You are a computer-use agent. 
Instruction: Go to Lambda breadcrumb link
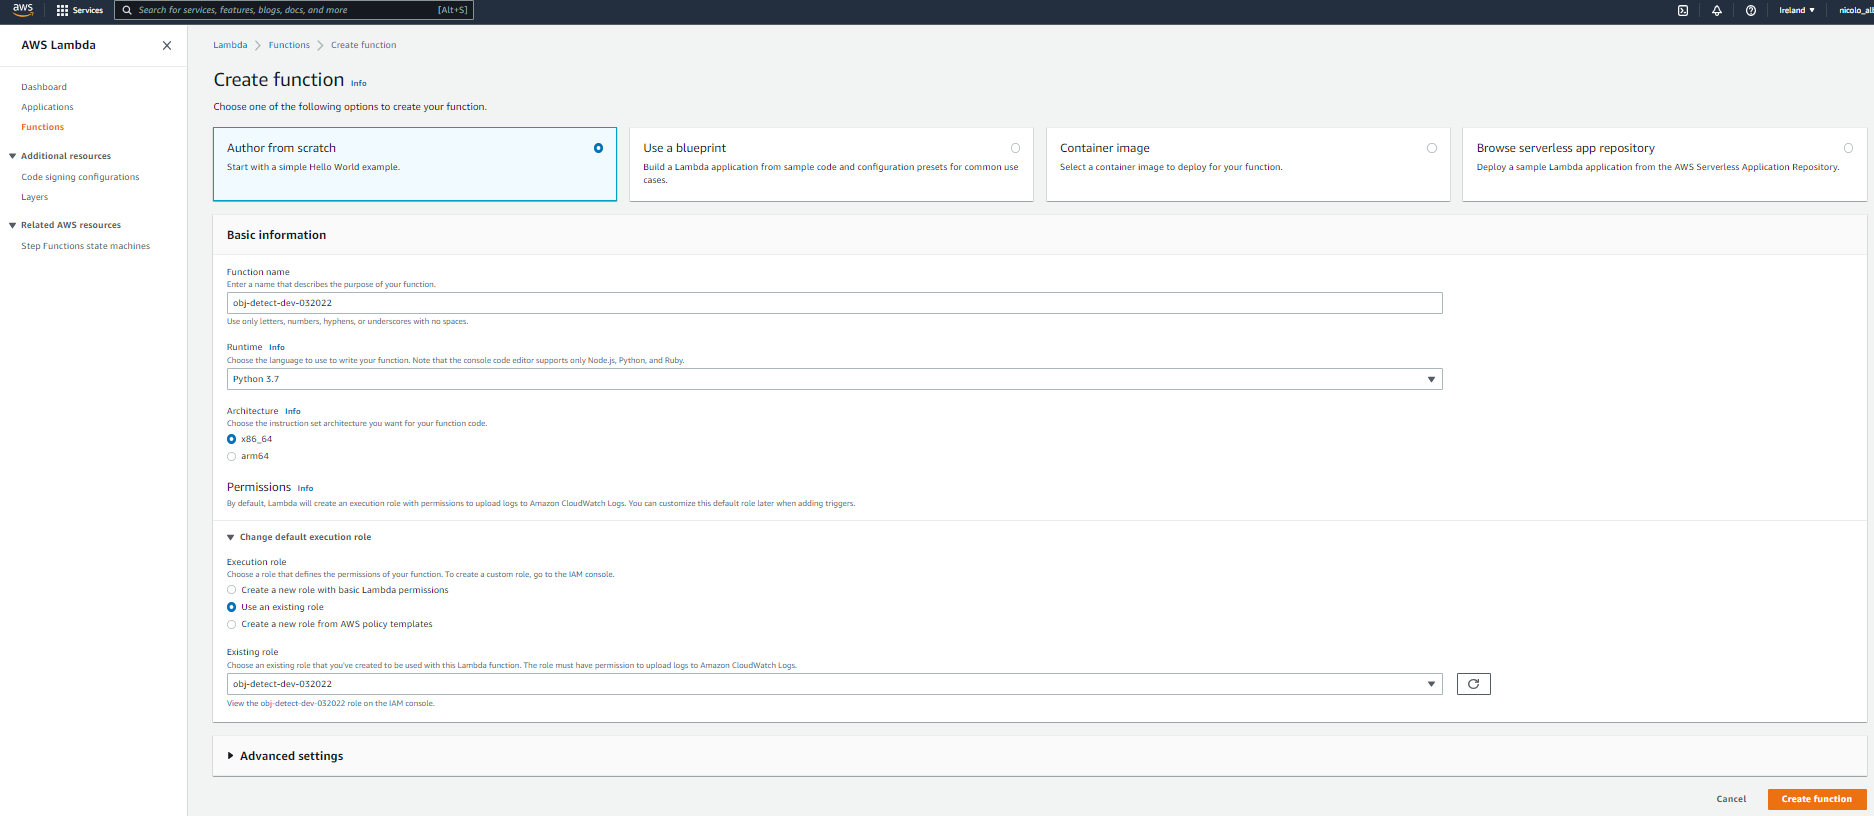[x=230, y=45]
